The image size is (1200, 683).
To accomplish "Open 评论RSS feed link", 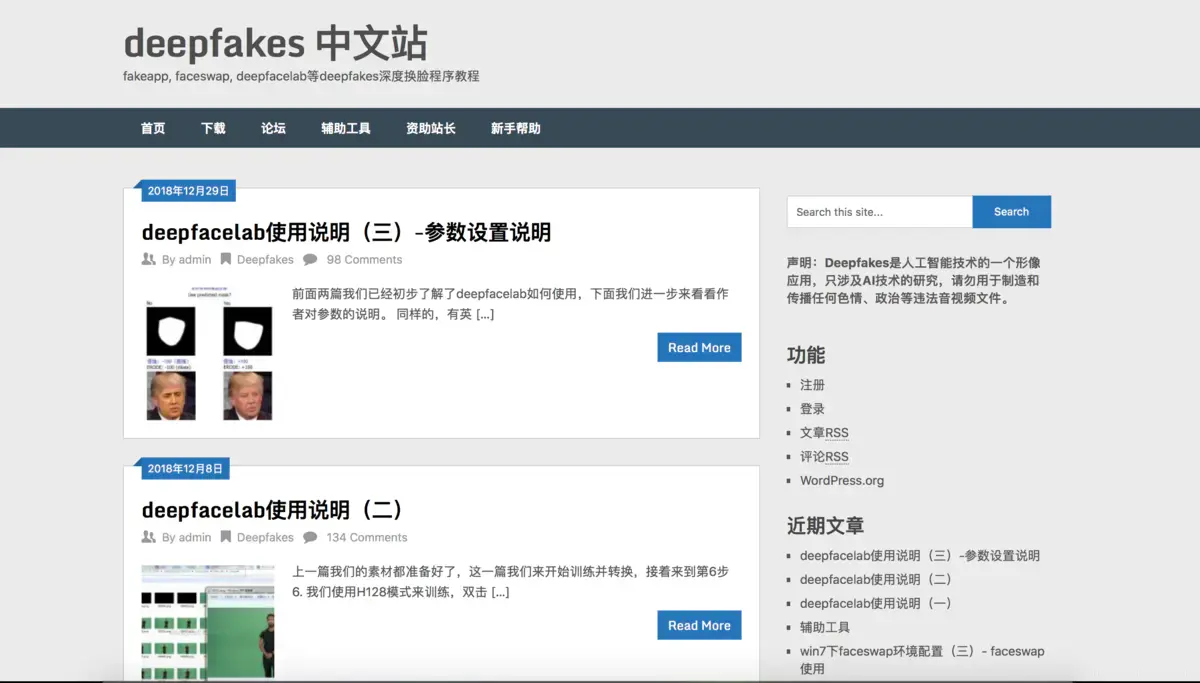I will click(824, 457).
